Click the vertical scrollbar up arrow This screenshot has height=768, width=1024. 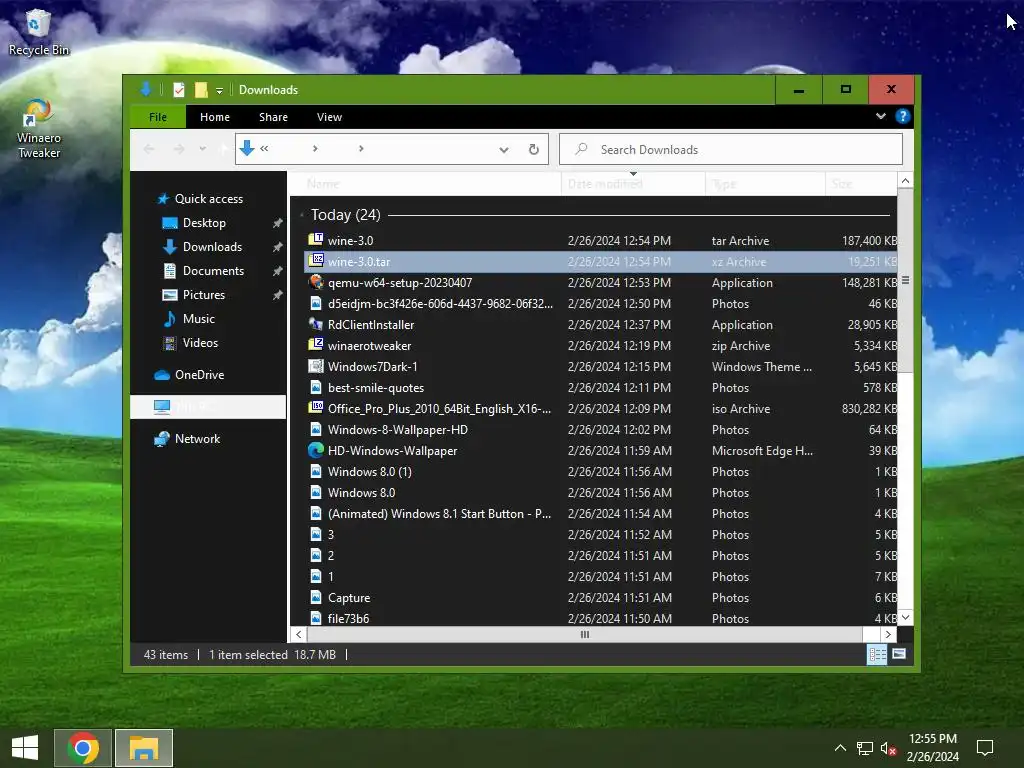tap(905, 181)
